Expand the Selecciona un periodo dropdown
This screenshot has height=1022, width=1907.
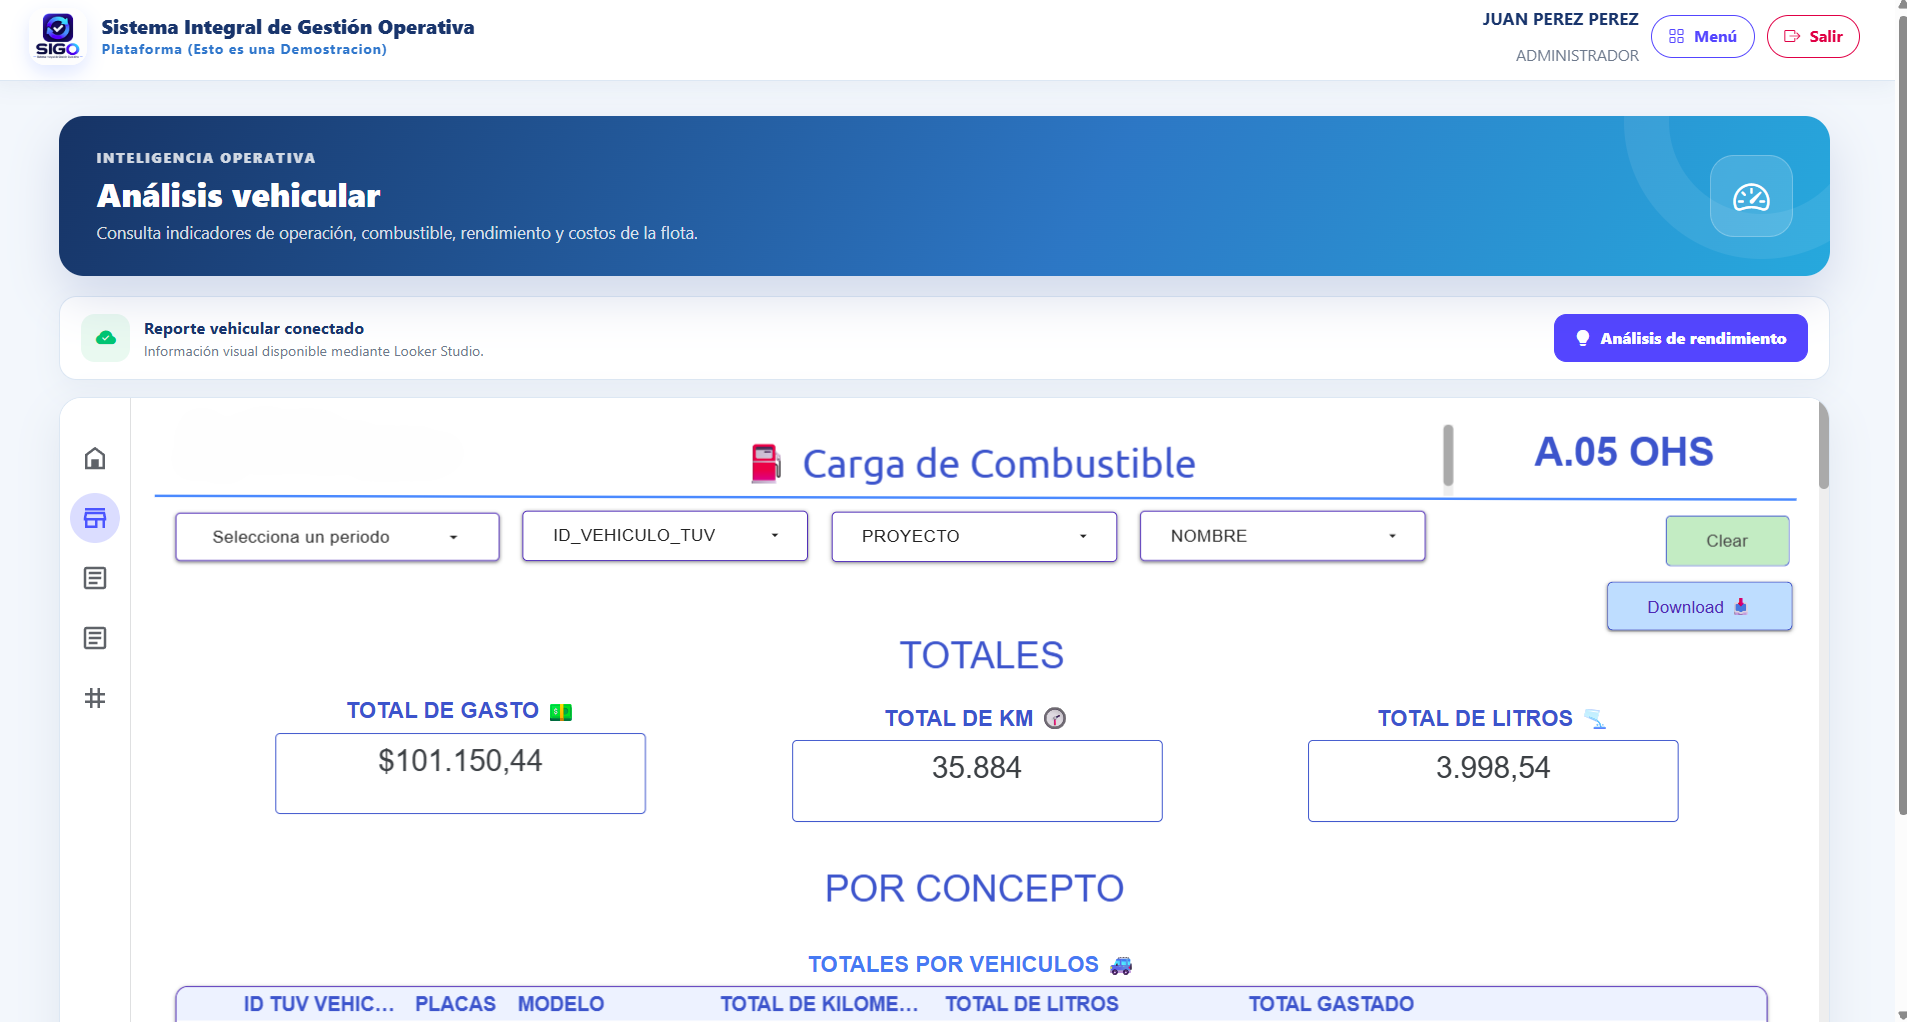click(x=337, y=537)
